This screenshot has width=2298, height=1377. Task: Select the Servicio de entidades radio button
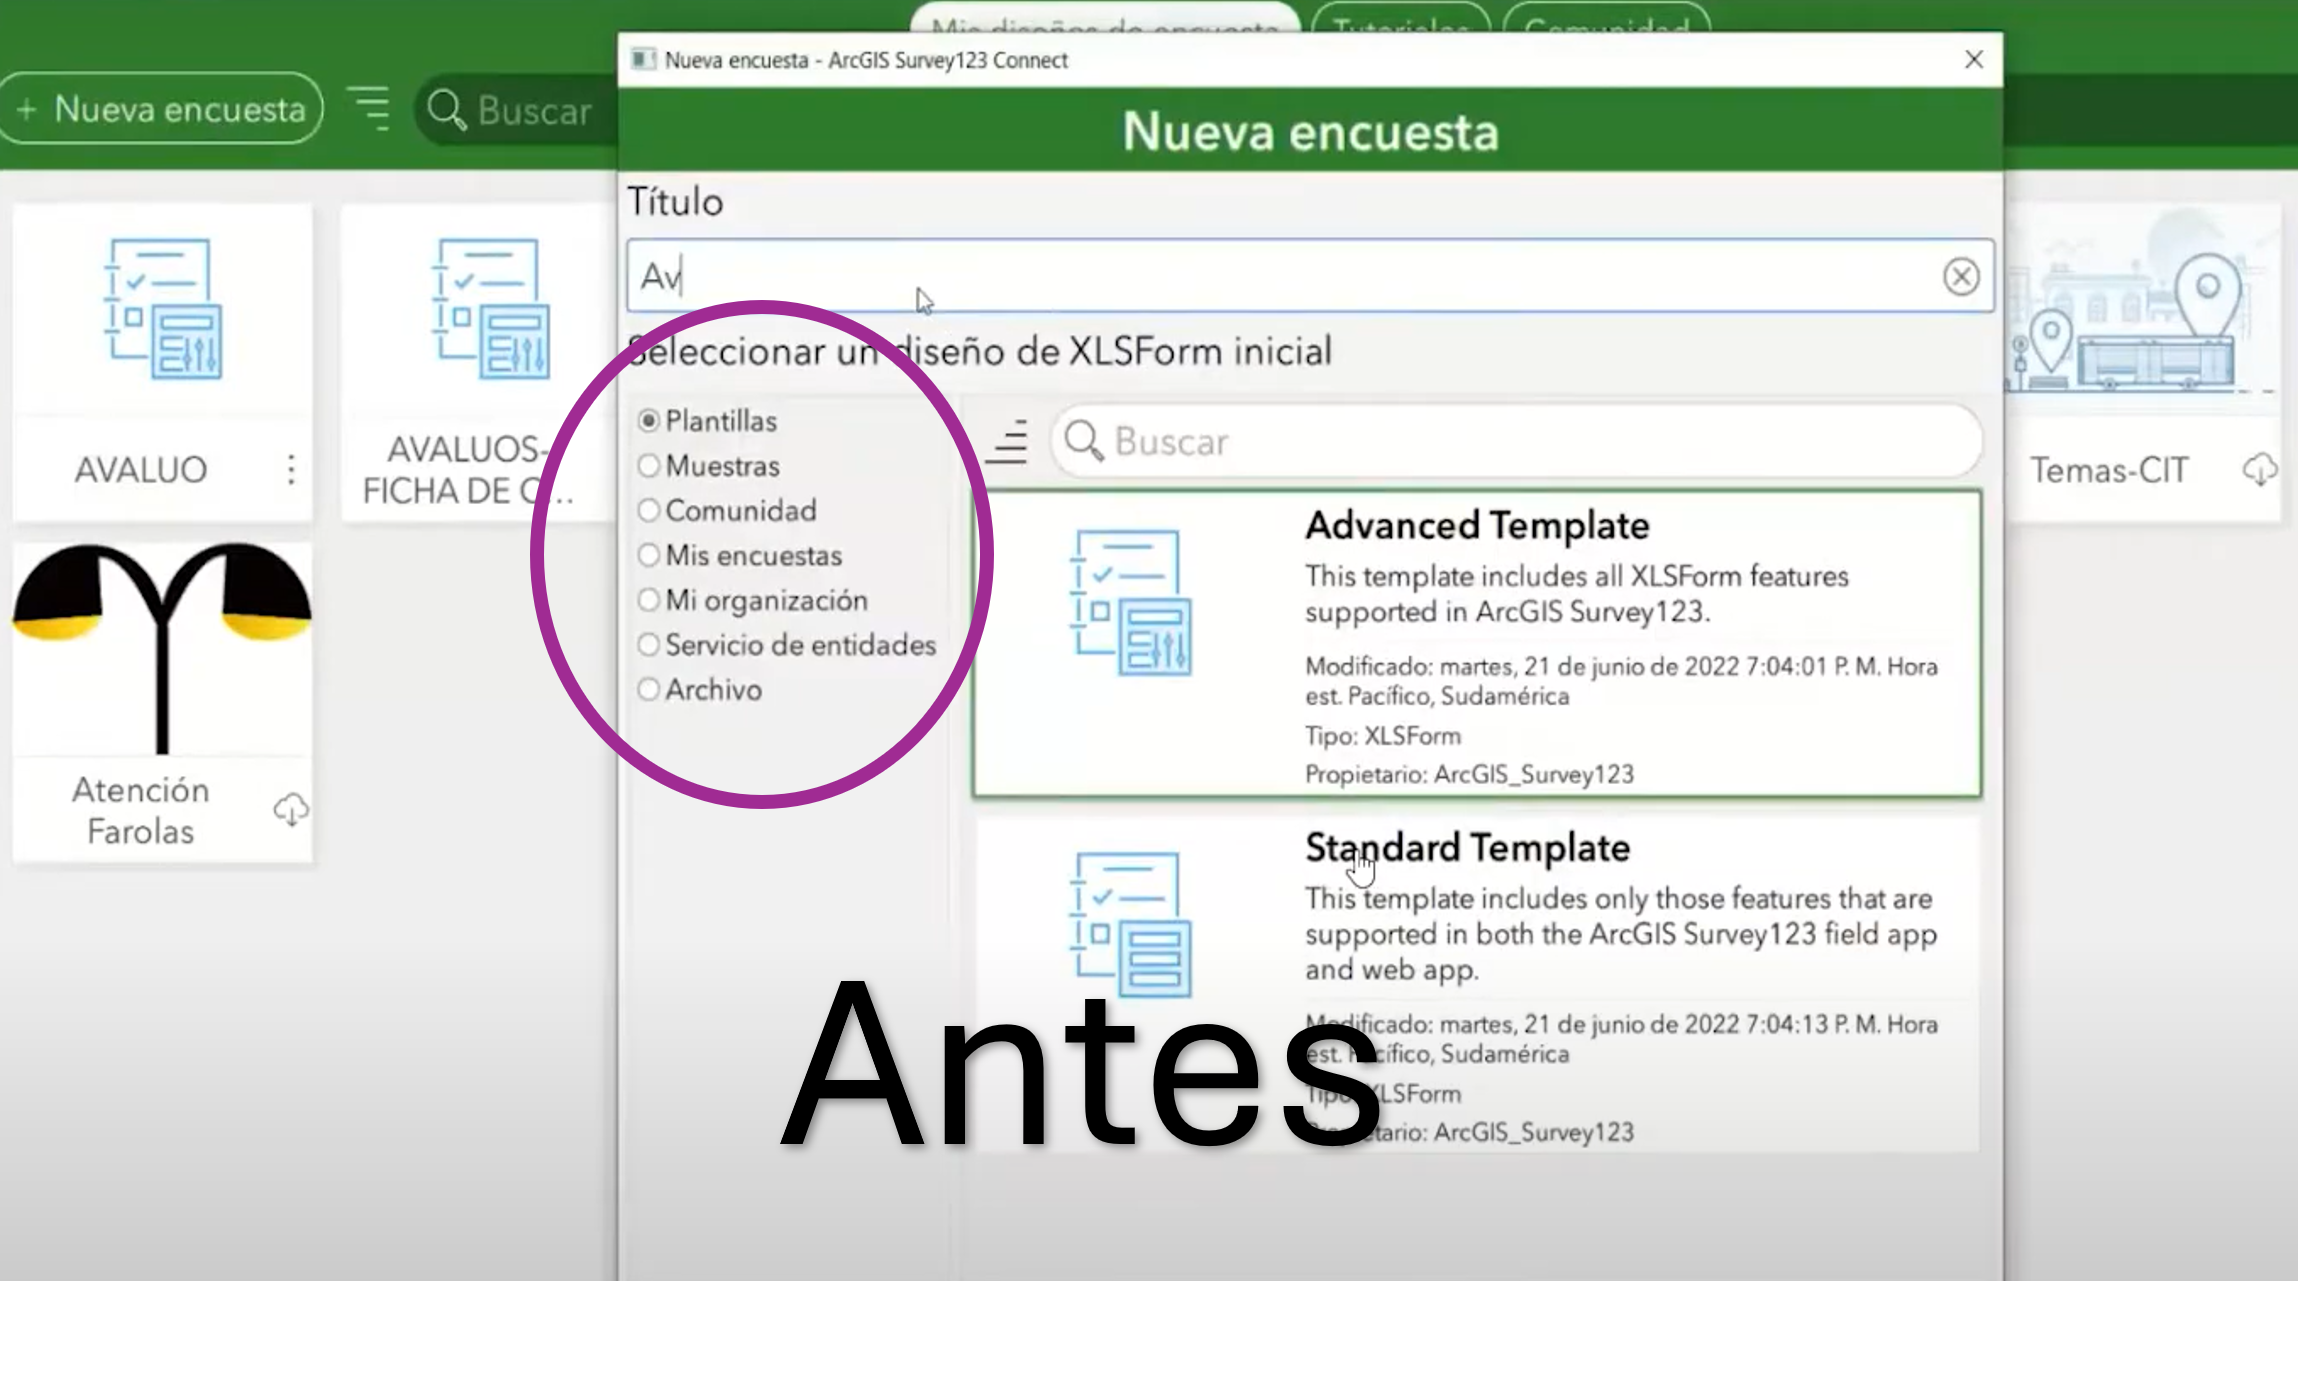pos(649,645)
